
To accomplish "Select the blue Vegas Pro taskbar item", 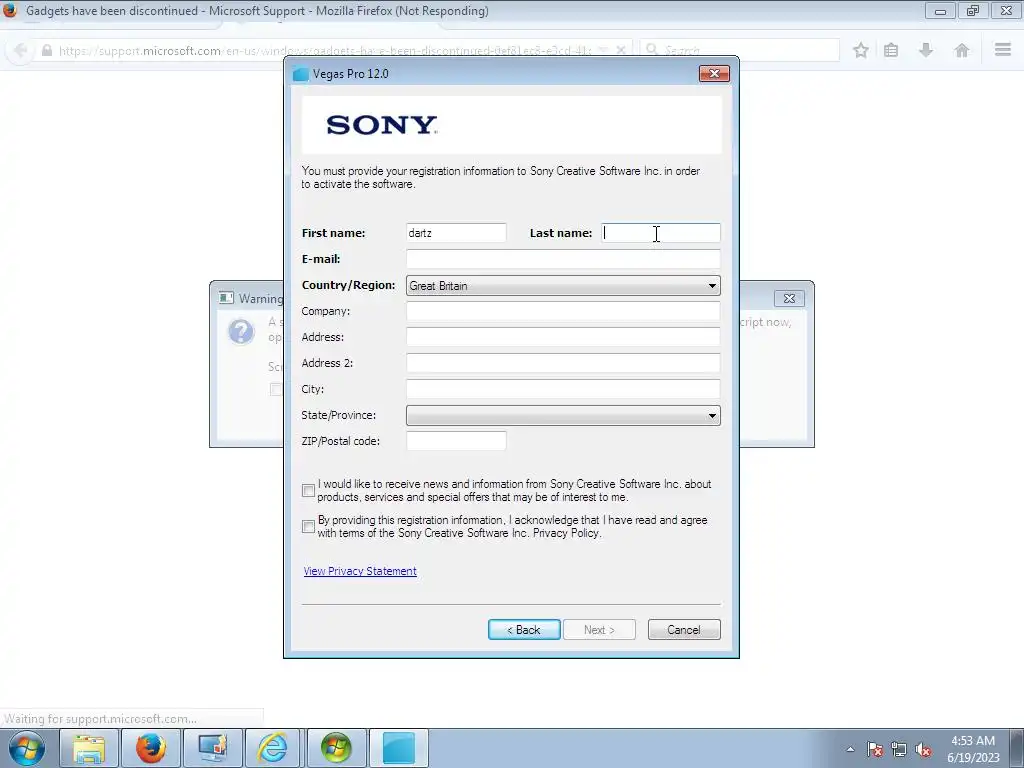I will point(398,748).
